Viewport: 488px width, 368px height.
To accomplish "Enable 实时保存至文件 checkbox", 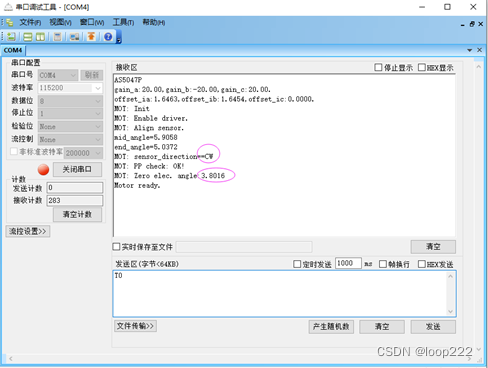I will click(x=116, y=247).
